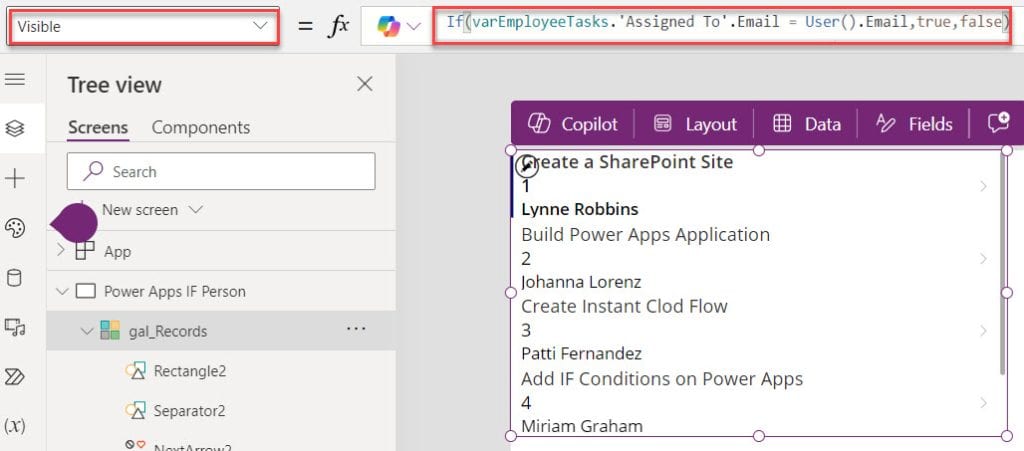Click arrow beside Add IF Conditions item
Viewport: 1024px width, 451px height.
coord(983,403)
